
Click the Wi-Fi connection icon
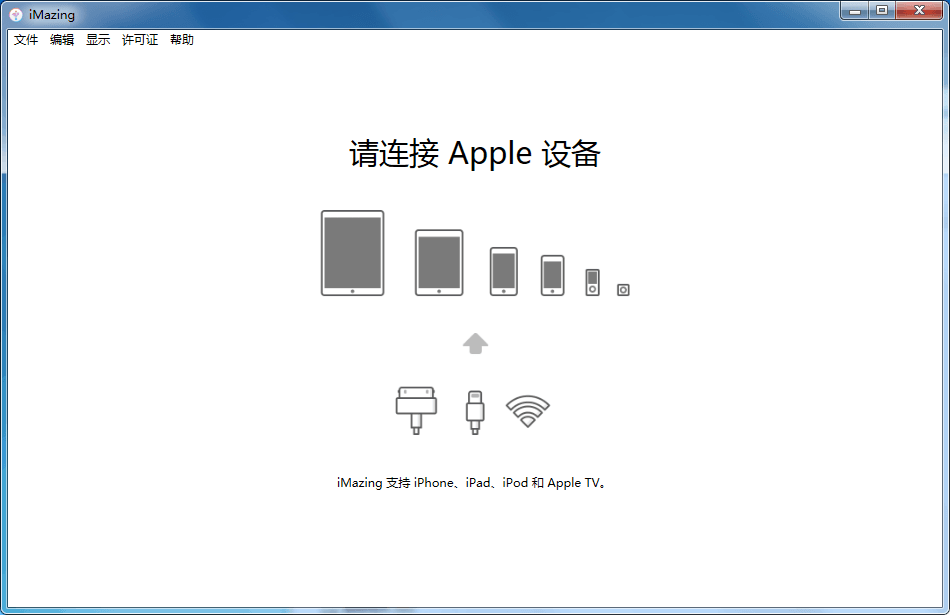point(529,410)
